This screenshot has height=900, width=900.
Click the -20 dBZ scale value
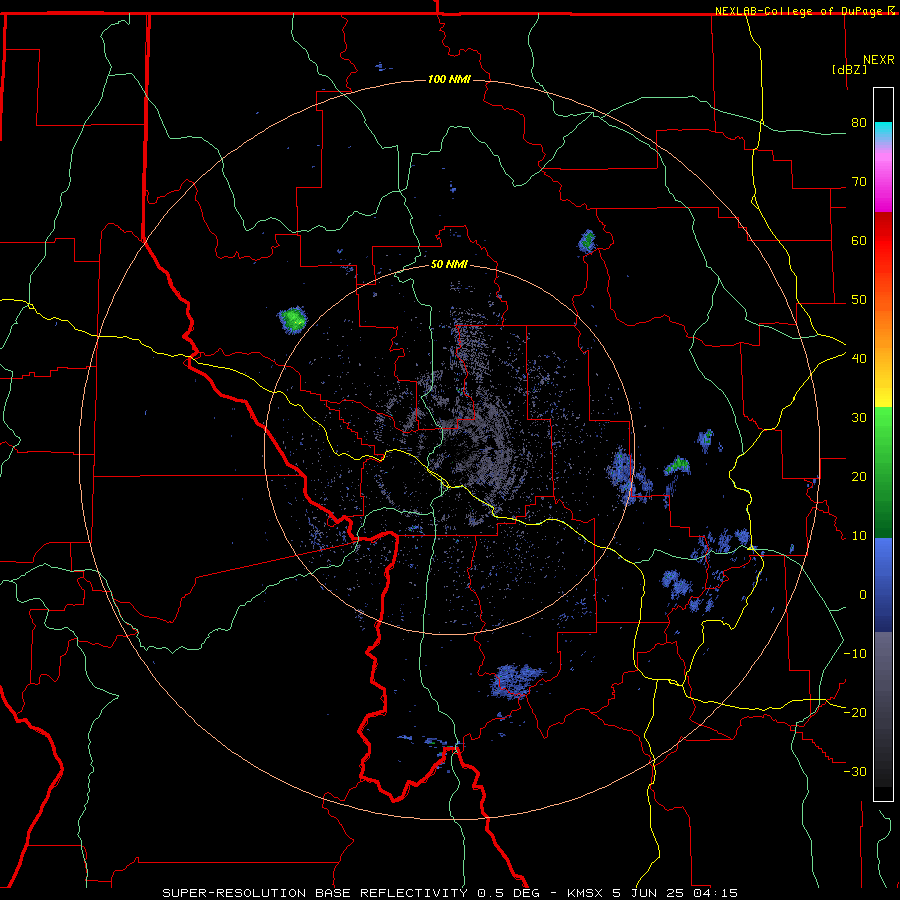point(855,713)
